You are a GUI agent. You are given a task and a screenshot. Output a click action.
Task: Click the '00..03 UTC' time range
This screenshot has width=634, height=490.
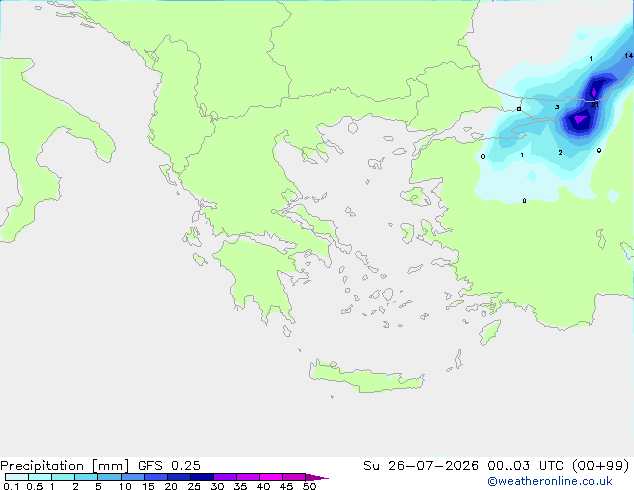click(x=526, y=466)
